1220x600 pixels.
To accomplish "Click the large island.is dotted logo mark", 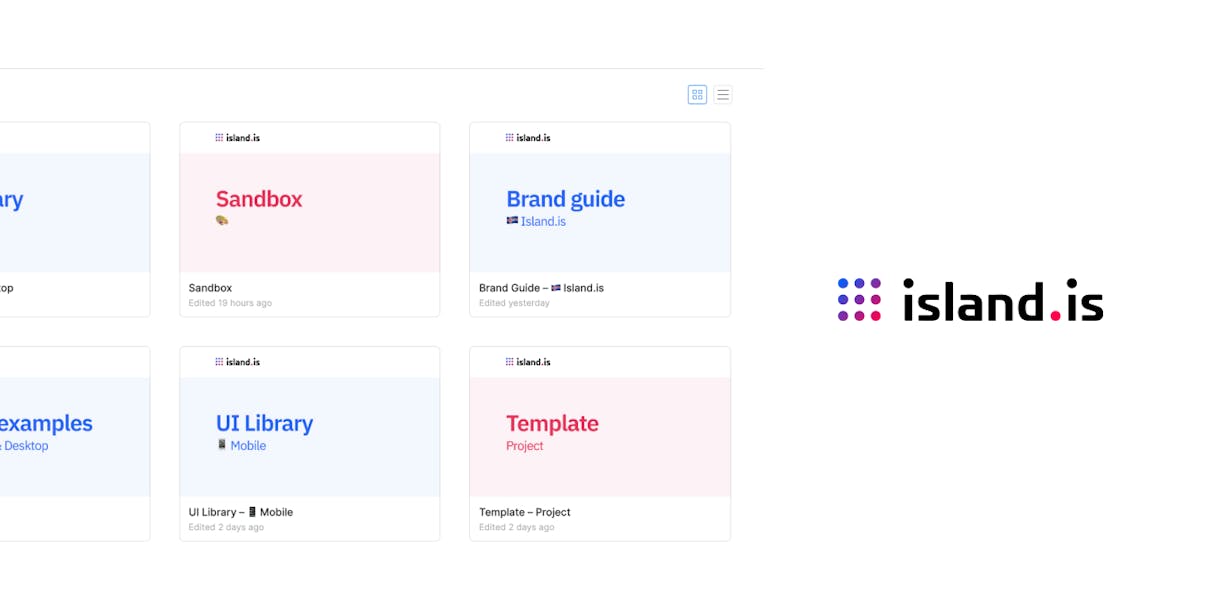I will (x=859, y=300).
